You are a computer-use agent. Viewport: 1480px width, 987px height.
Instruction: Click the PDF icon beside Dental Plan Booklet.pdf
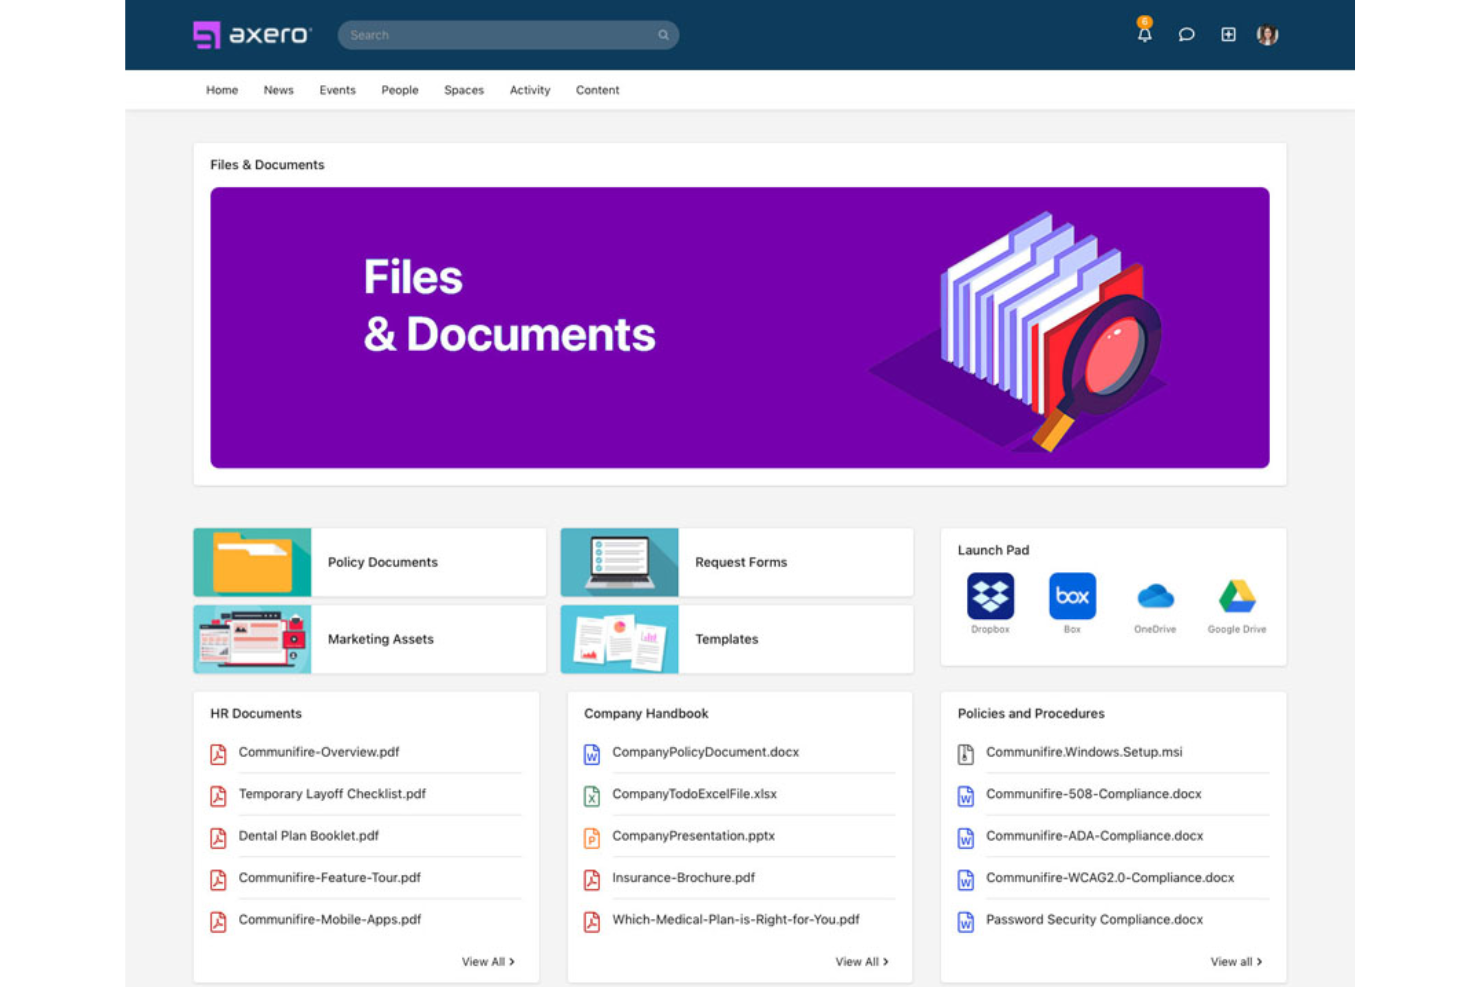pos(218,838)
